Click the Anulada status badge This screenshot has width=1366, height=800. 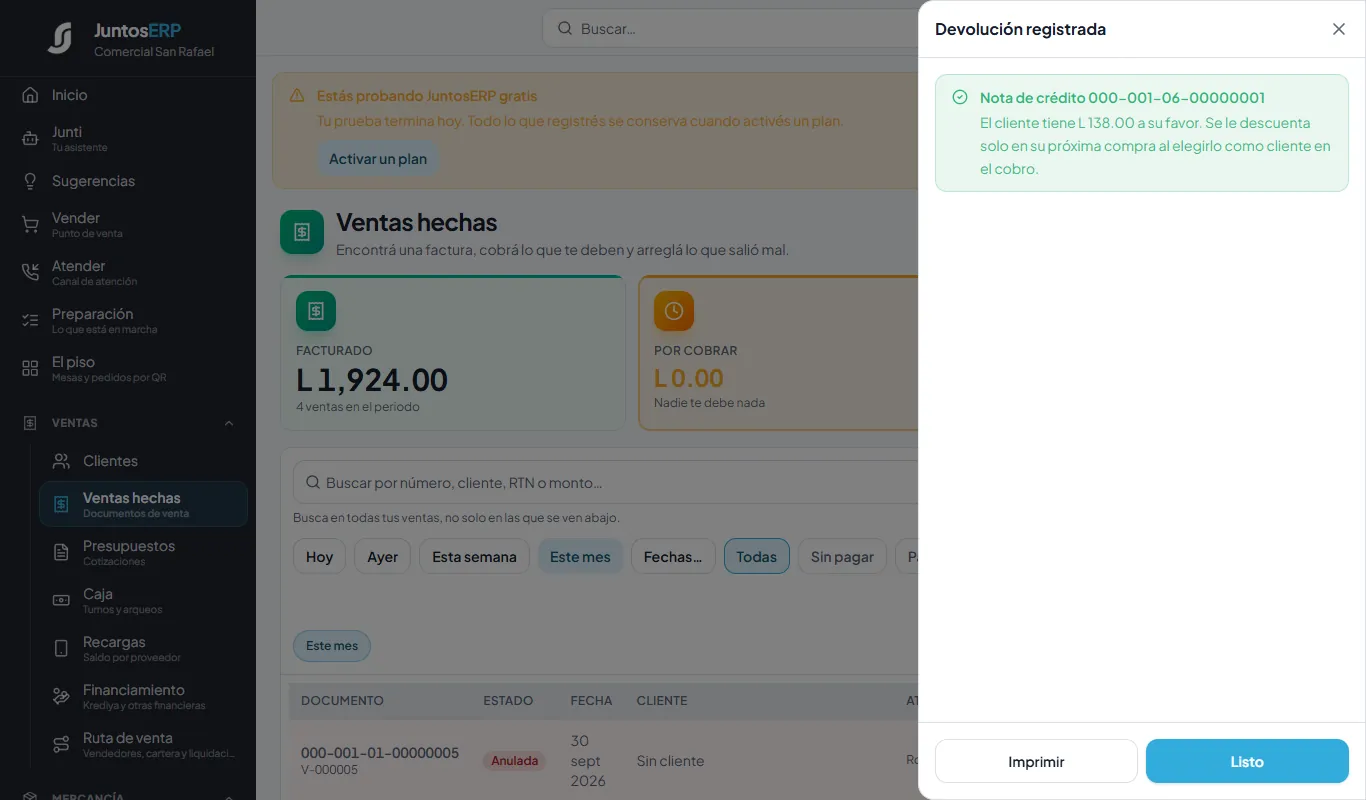(515, 761)
